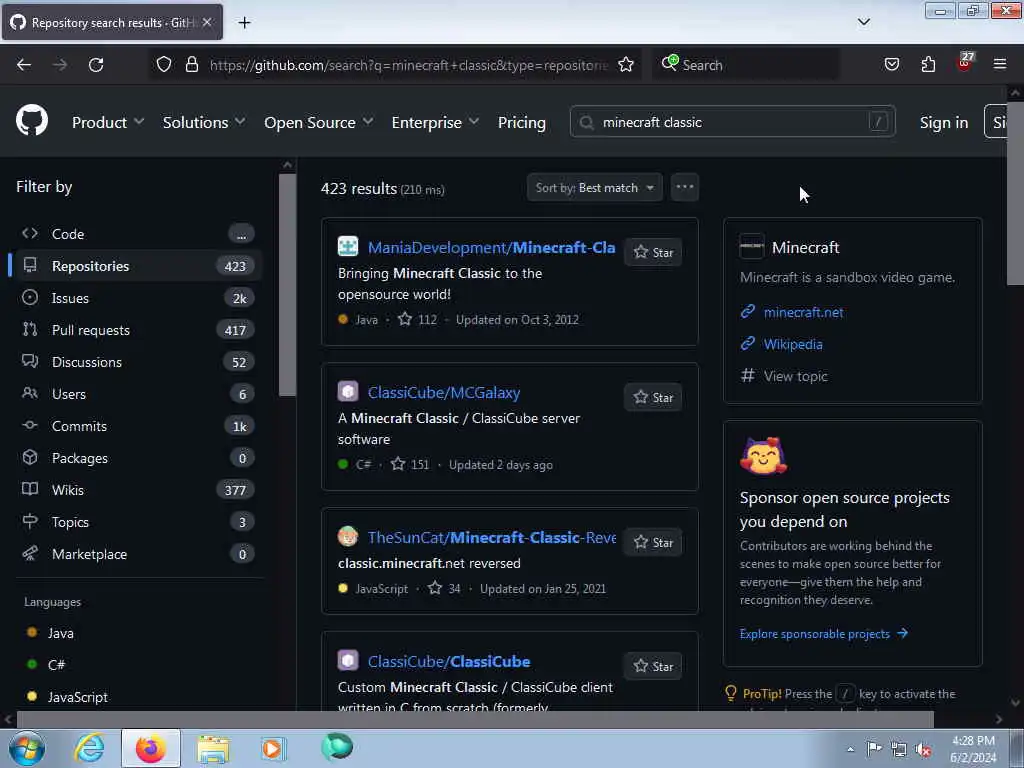Screen dimensions: 1024x768
Task: Filter results by Wikis
Action: [136, 490]
